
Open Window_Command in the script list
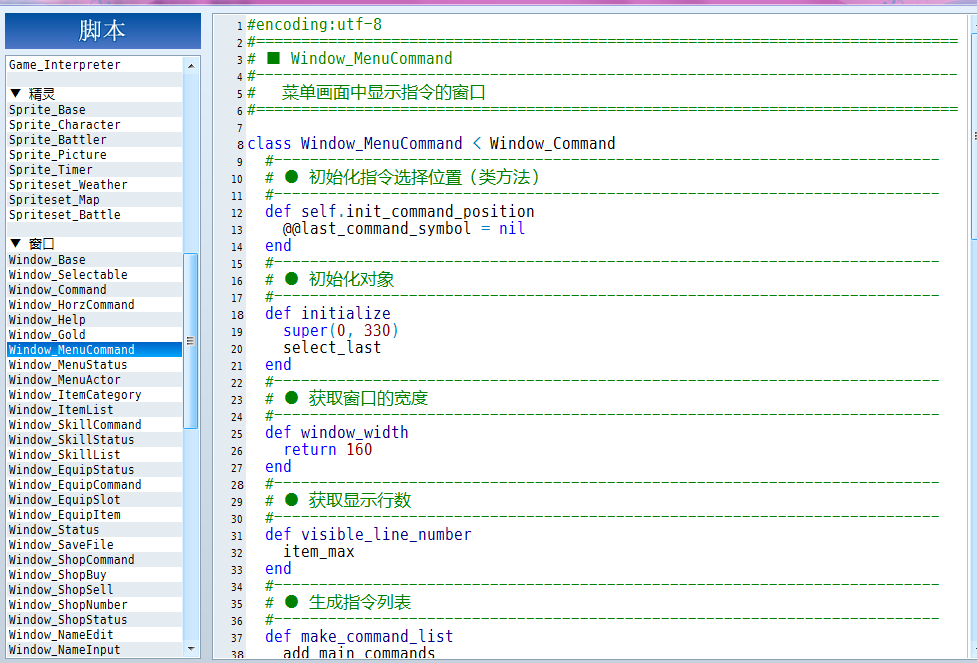pos(95,290)
